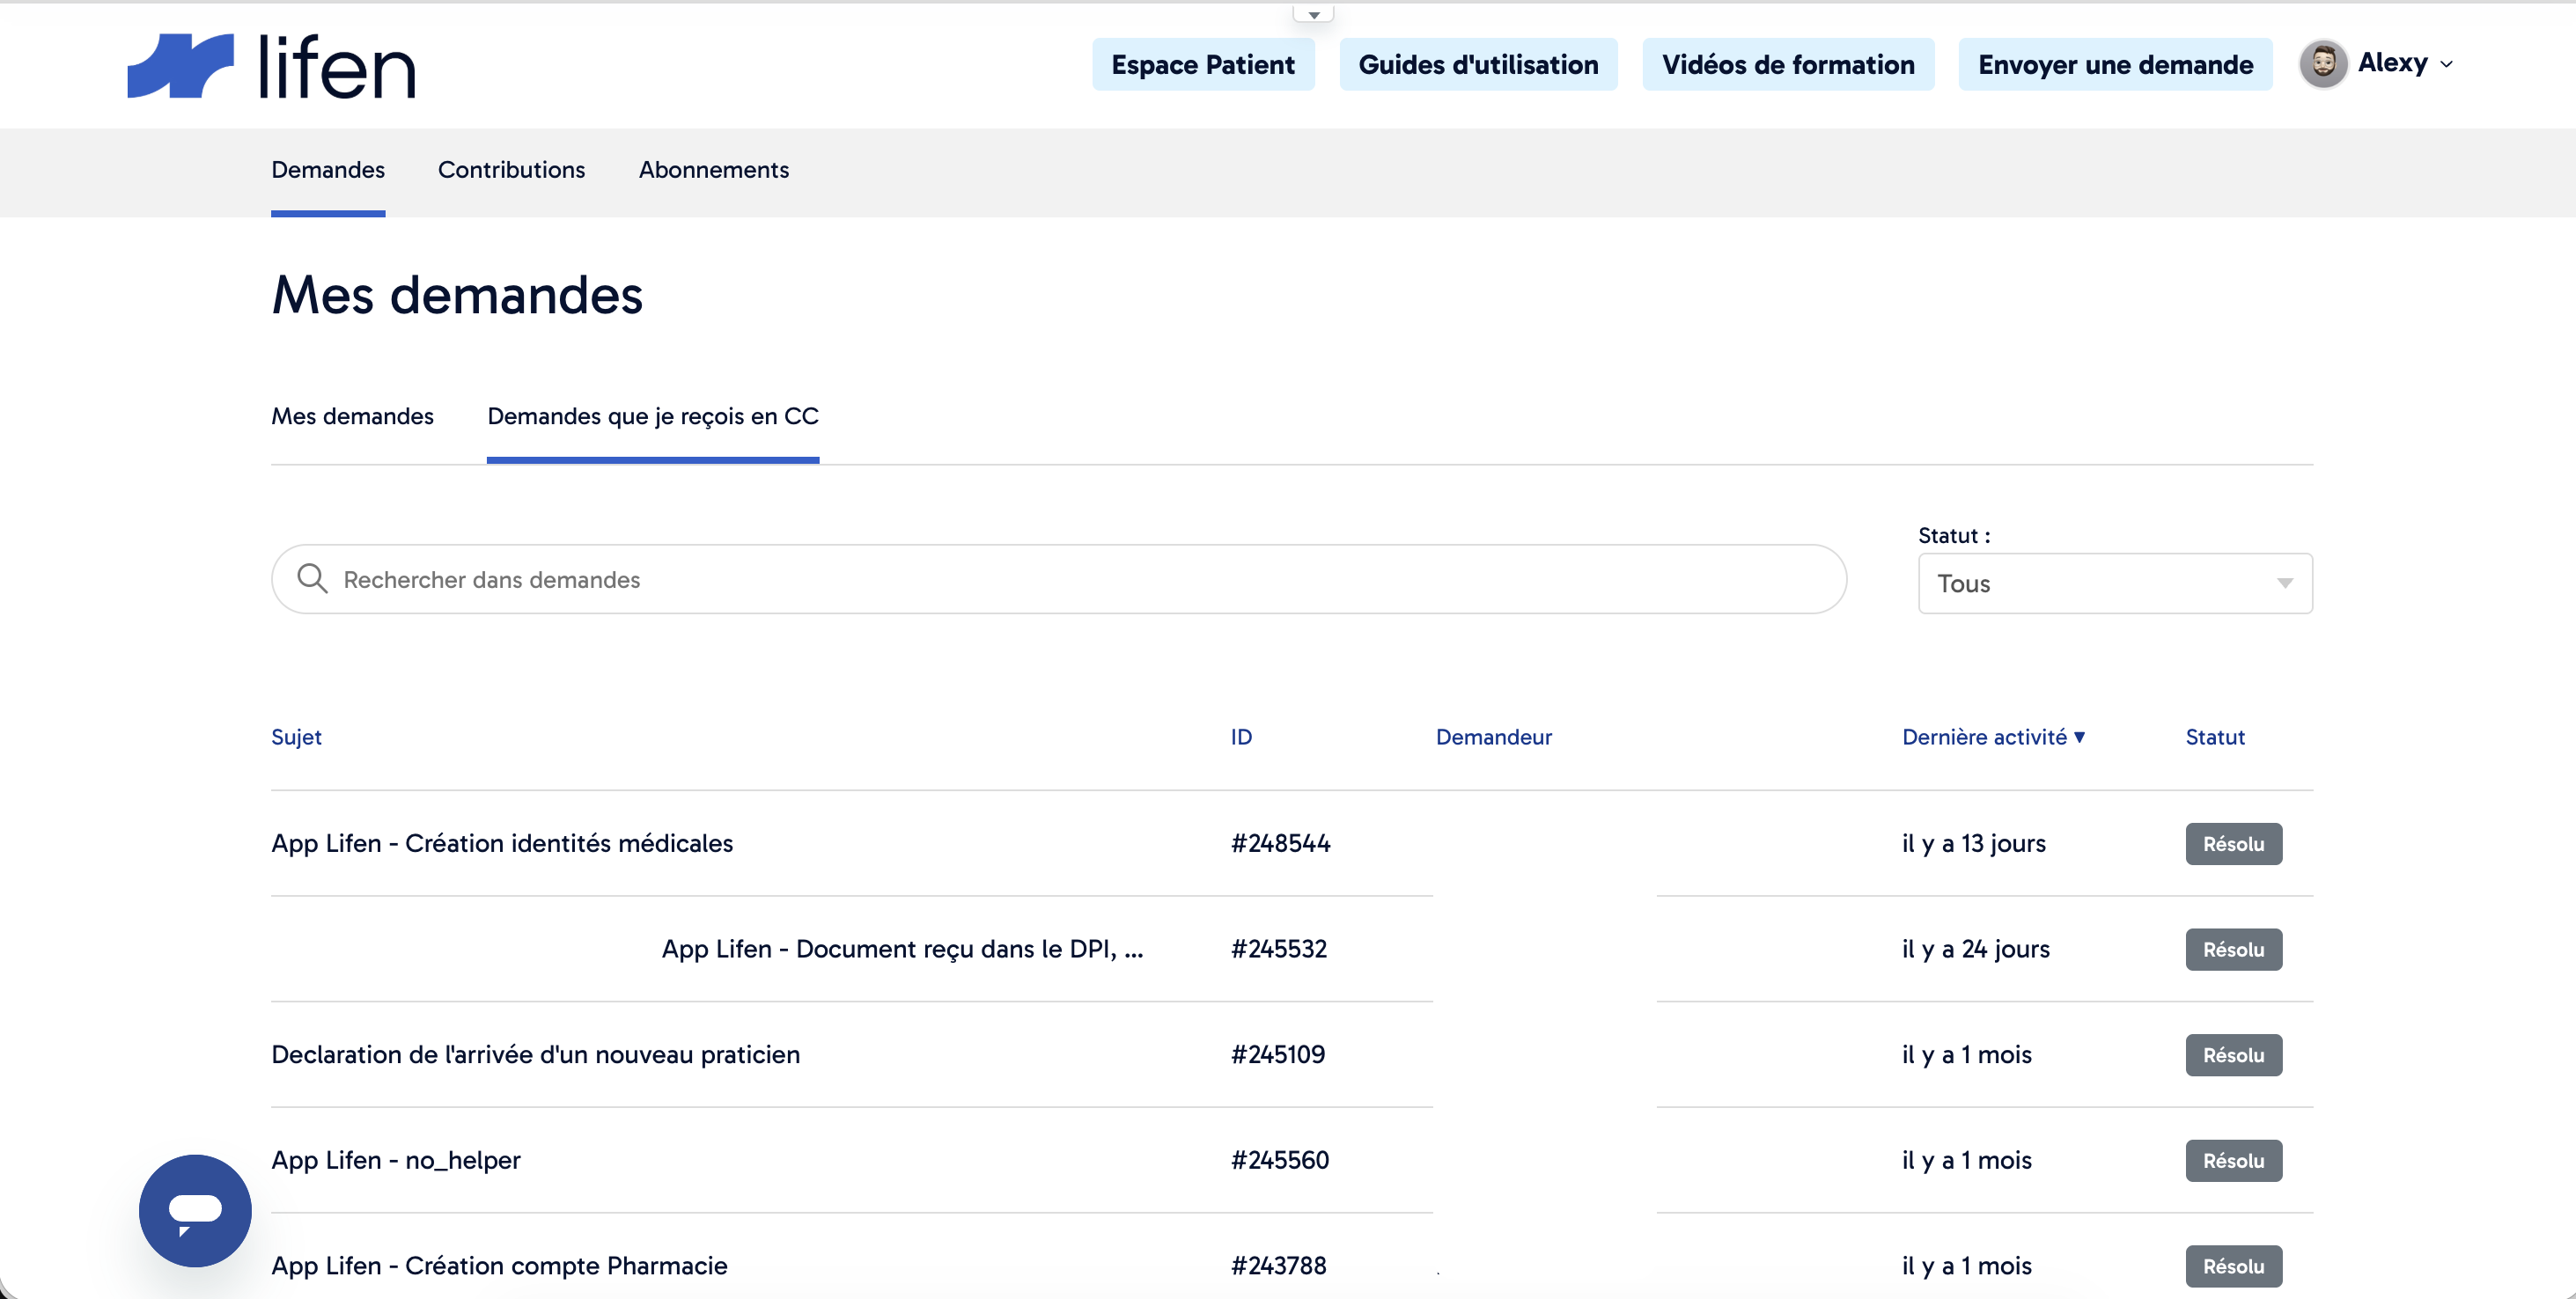Open request App Lifen - Document reçu dans le DPI

point(902,949)
